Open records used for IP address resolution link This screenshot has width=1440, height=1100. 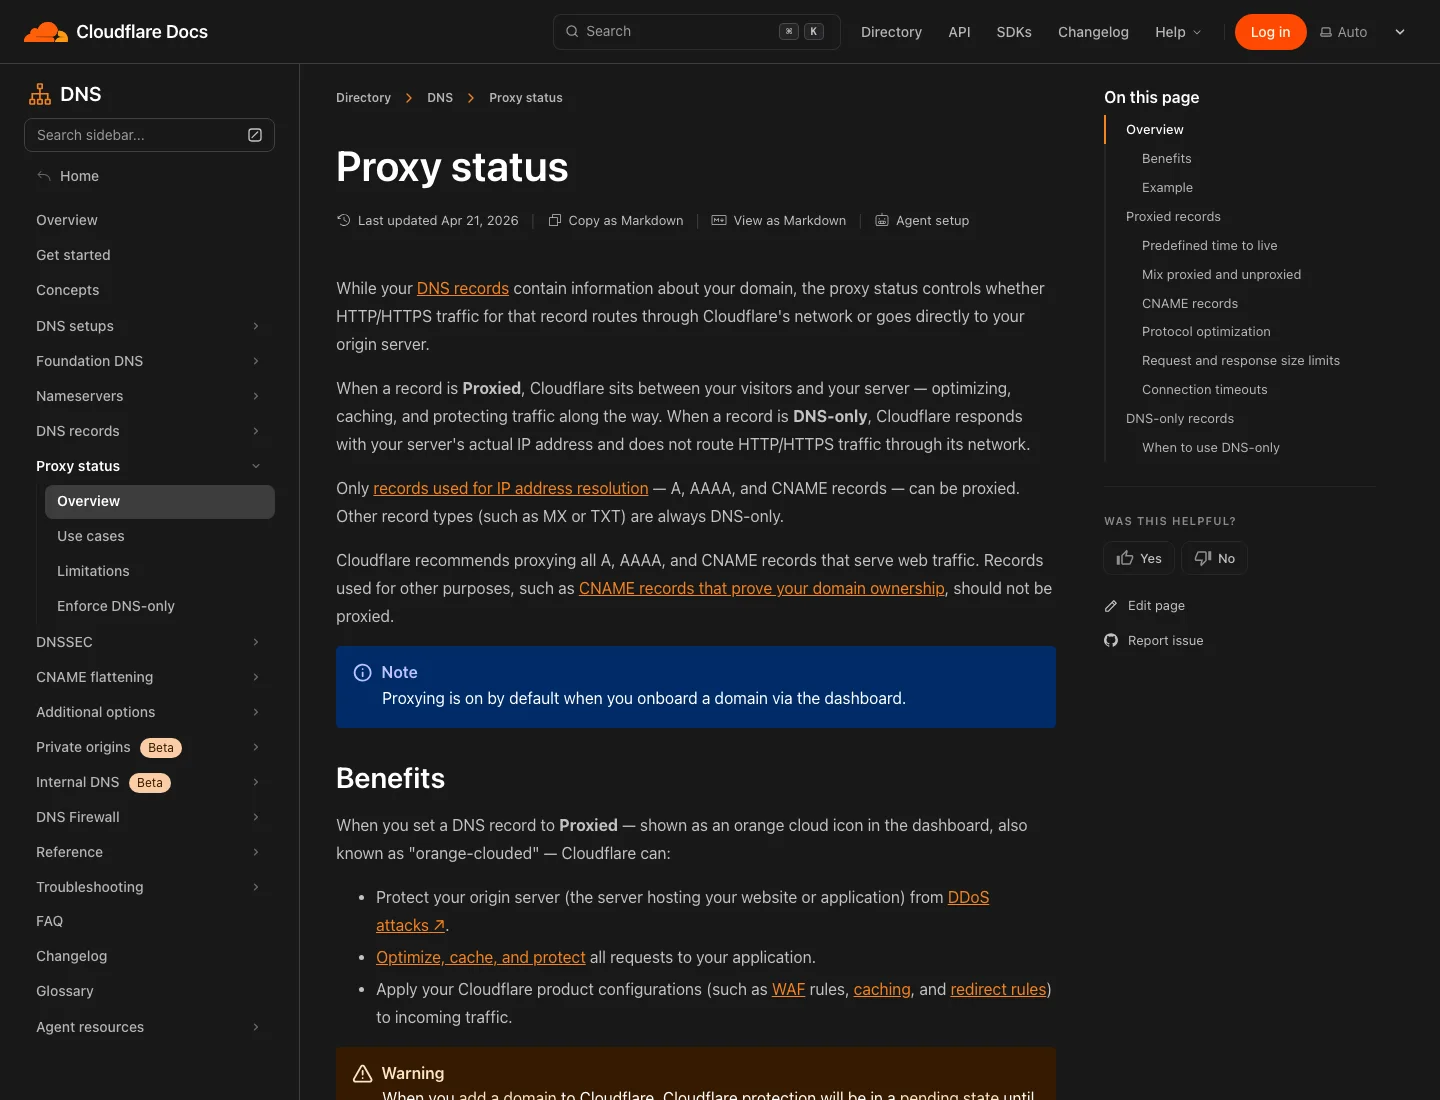[510, 488]
